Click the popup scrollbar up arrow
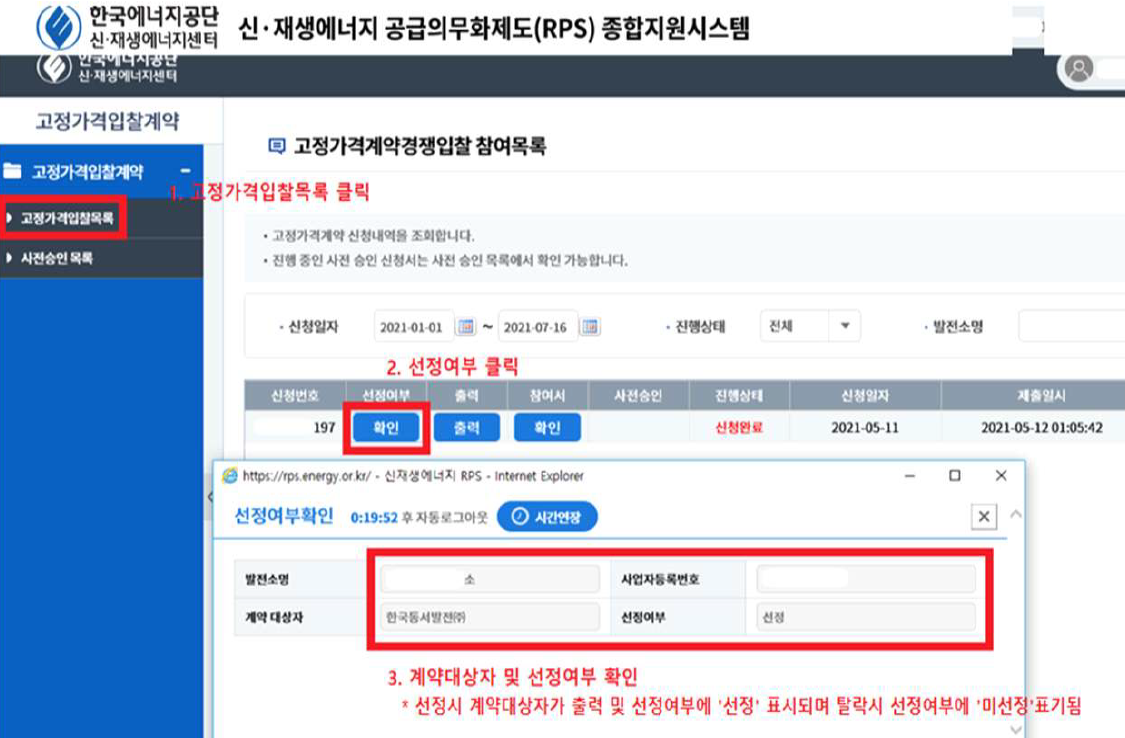This screenshot has width=1125, height=738. tap(1016, 514)
